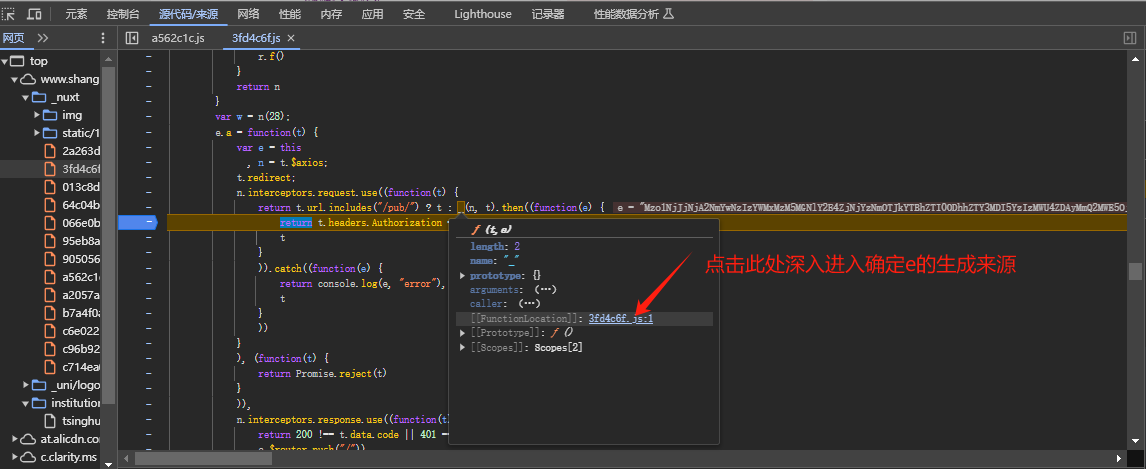Open the 元素 panel tab
The width and height of the screenshot is (1146, 469).
pyautogui.click(x=76, y=14)
